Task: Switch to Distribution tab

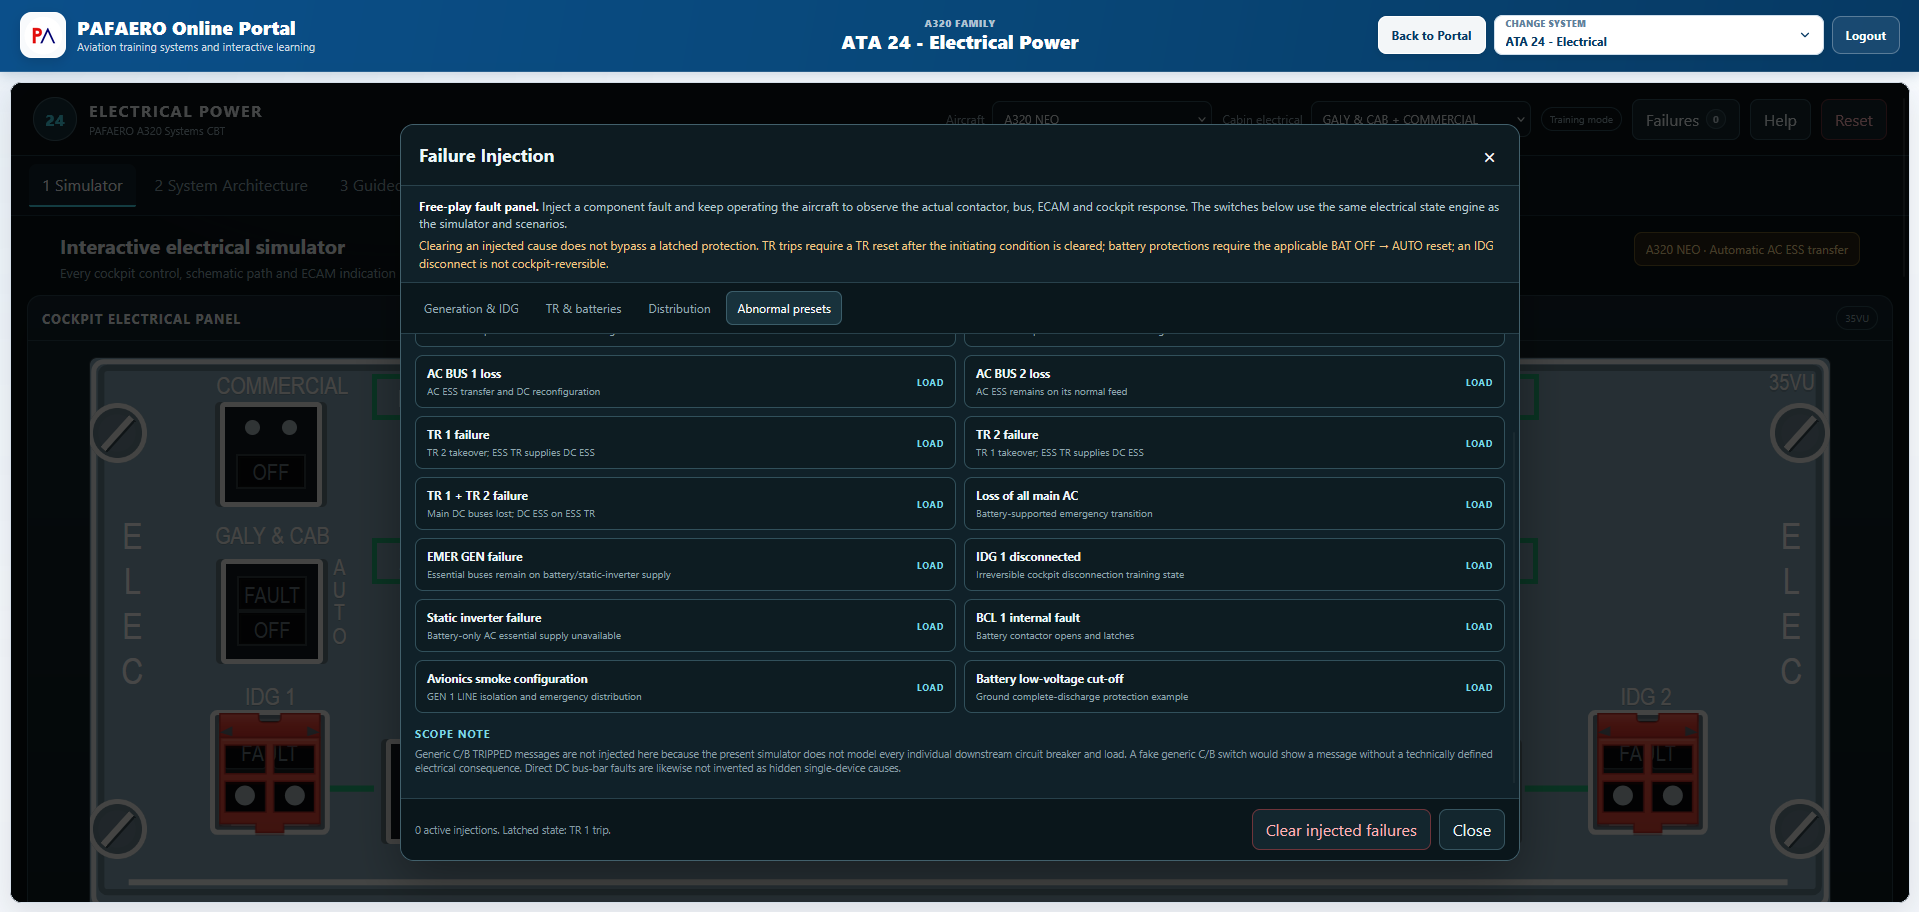Action: tap(679, 309)
